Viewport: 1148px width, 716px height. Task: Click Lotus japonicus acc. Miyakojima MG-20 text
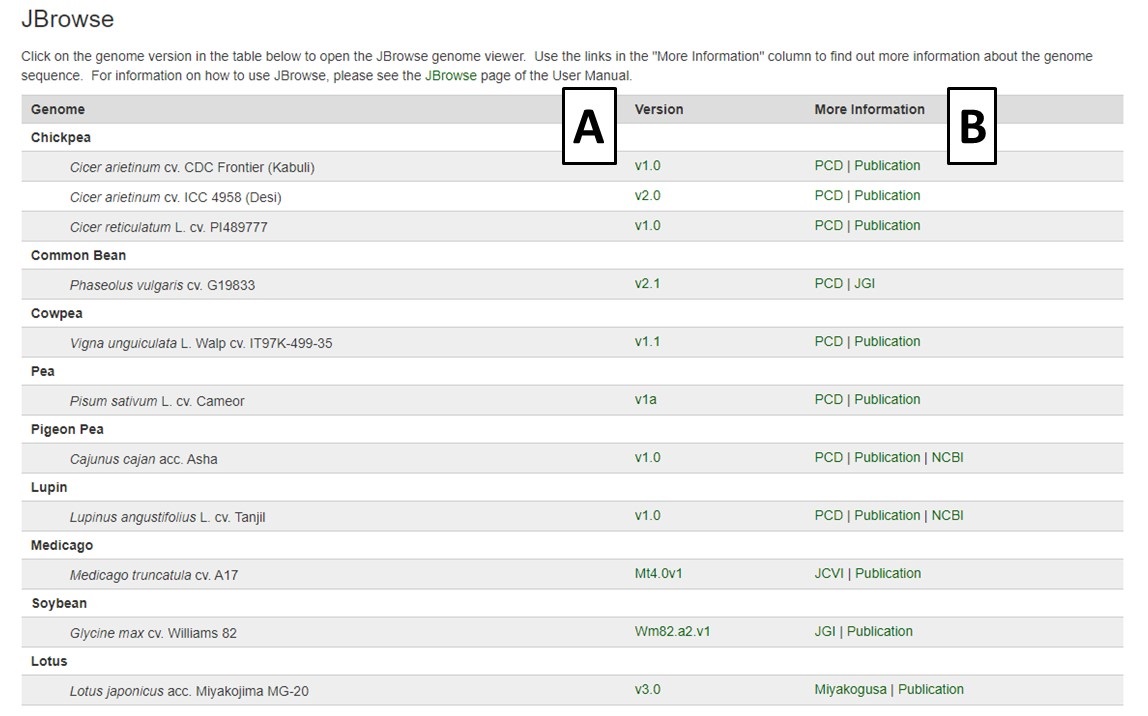pos(189,691)
